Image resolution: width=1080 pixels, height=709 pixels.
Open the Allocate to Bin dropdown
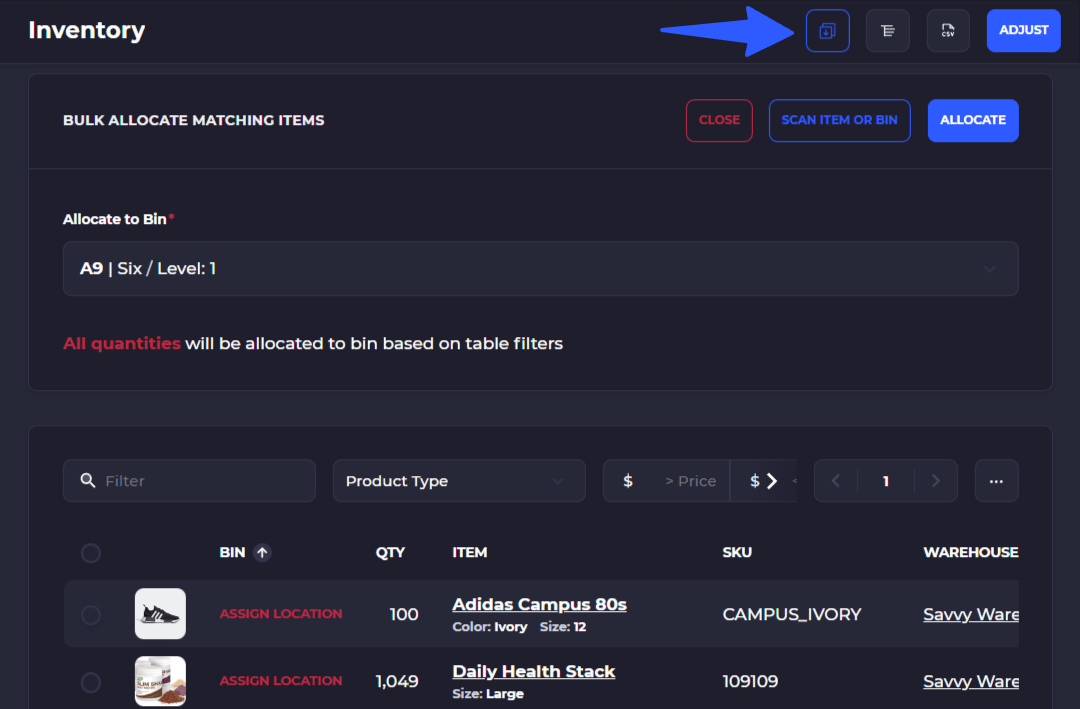click(541, 269)
